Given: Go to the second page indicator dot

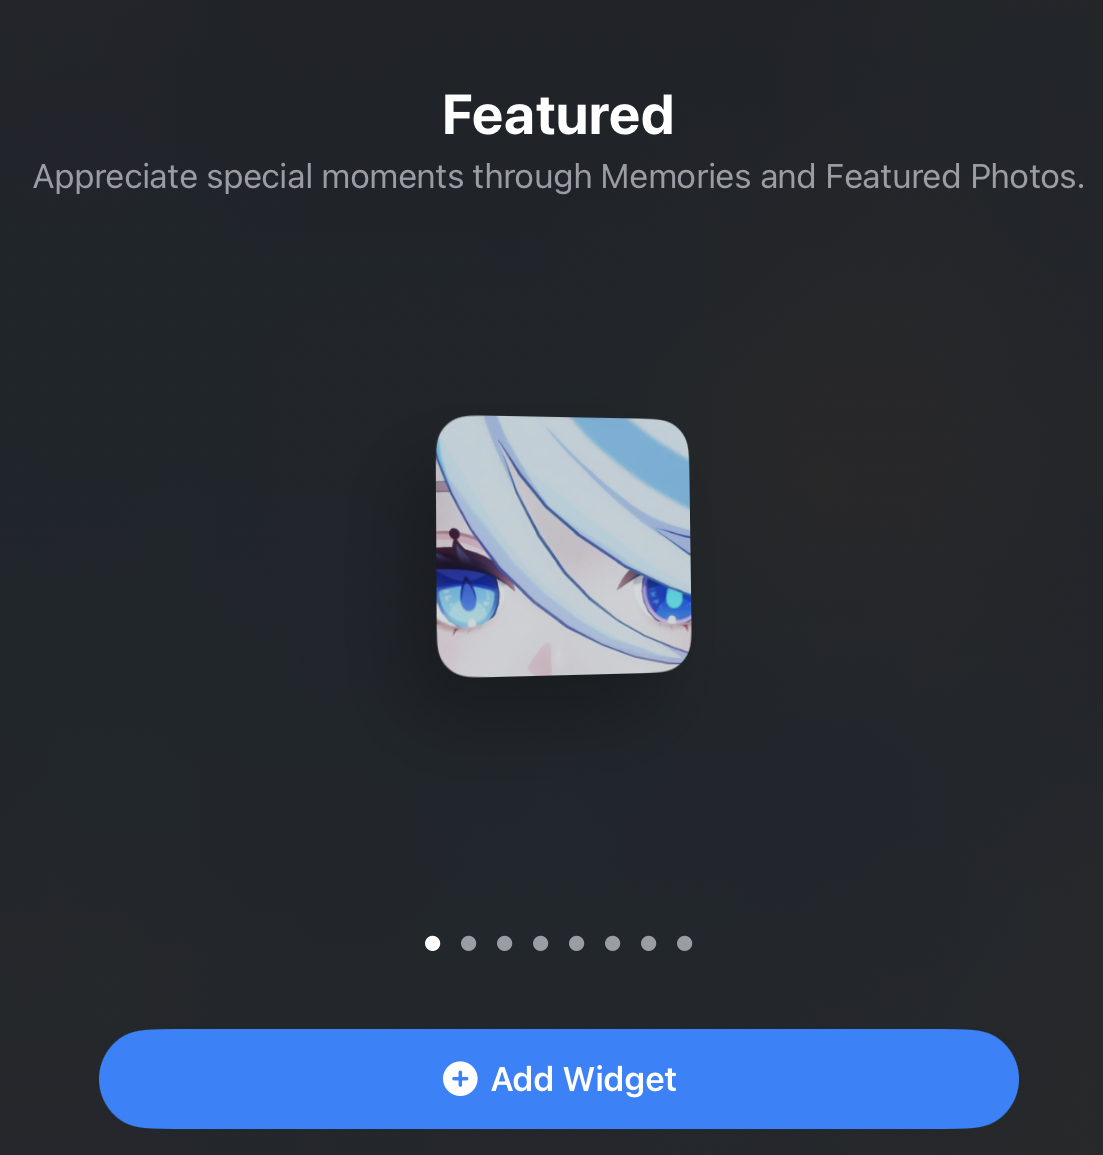Looking at the screenshot, I should pos(469,944).
